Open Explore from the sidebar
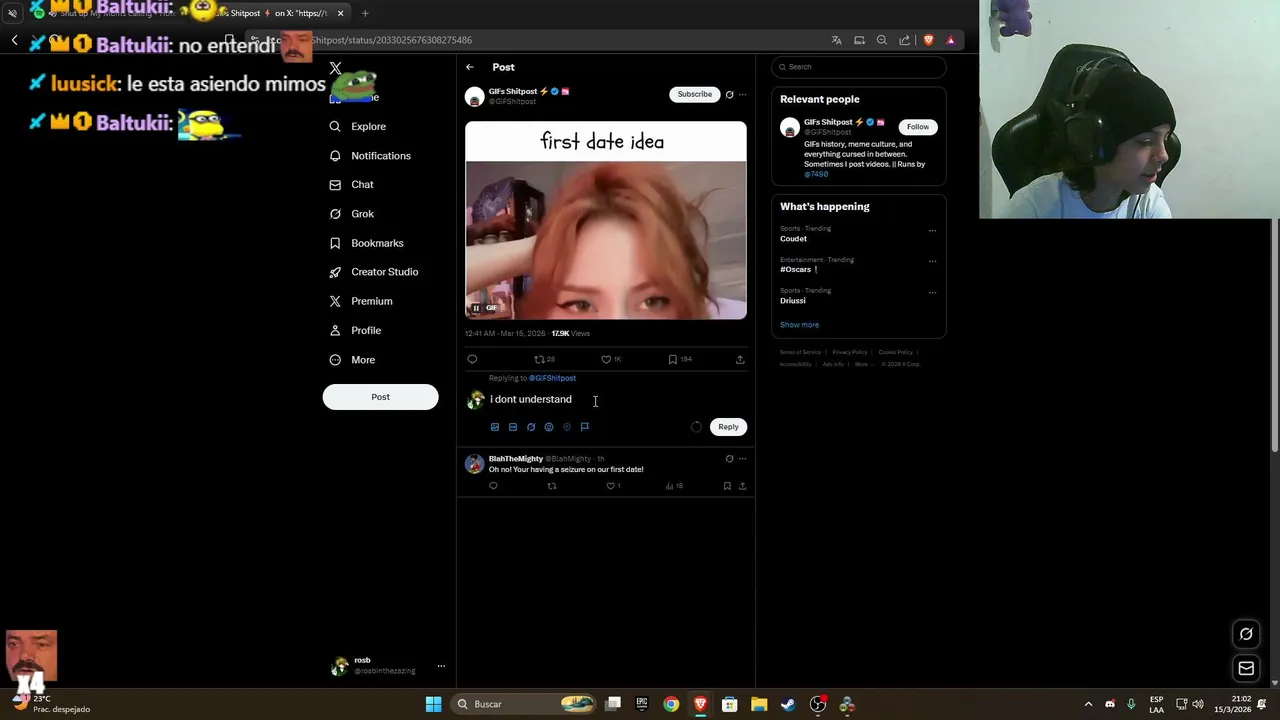This screenshot has width=1280, height=720. [x=358, y=127]
